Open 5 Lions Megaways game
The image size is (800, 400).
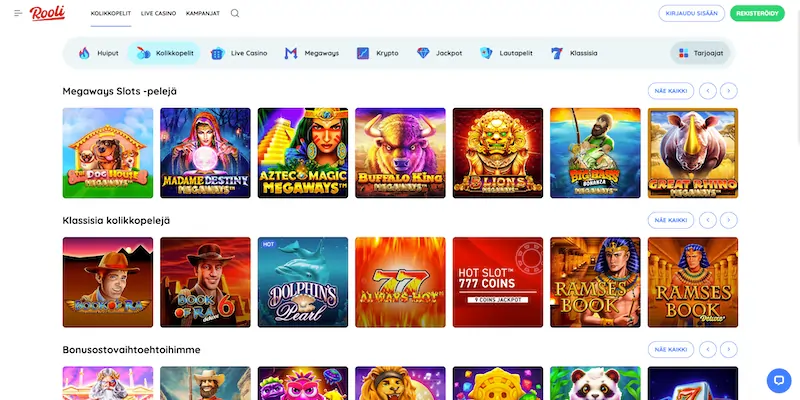point(498,153)
